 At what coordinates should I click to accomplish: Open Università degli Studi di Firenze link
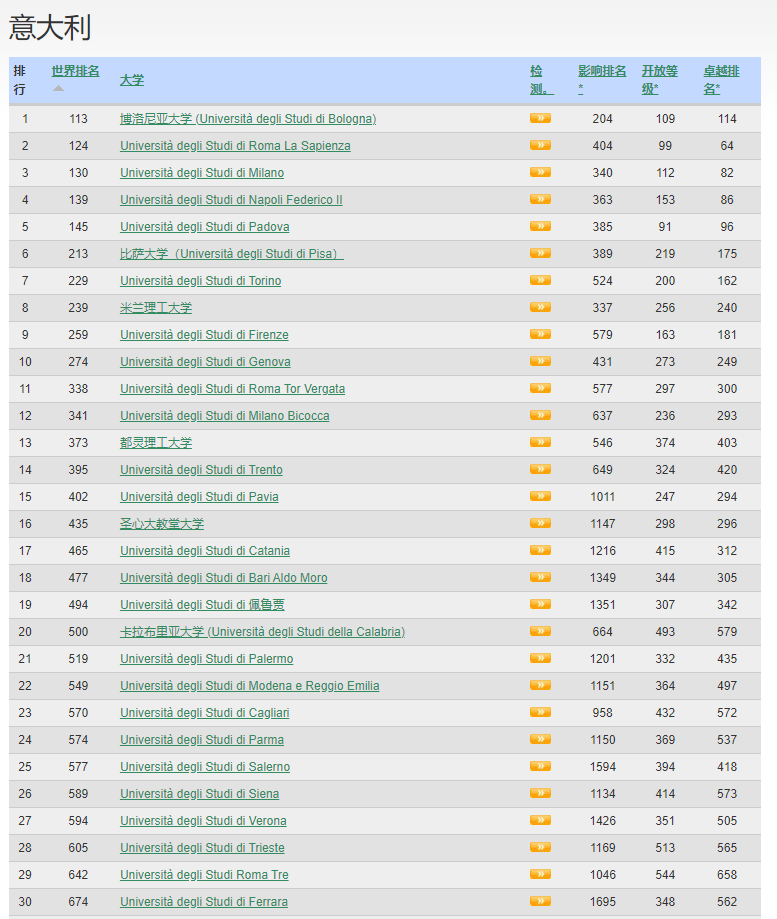[204, 335]
